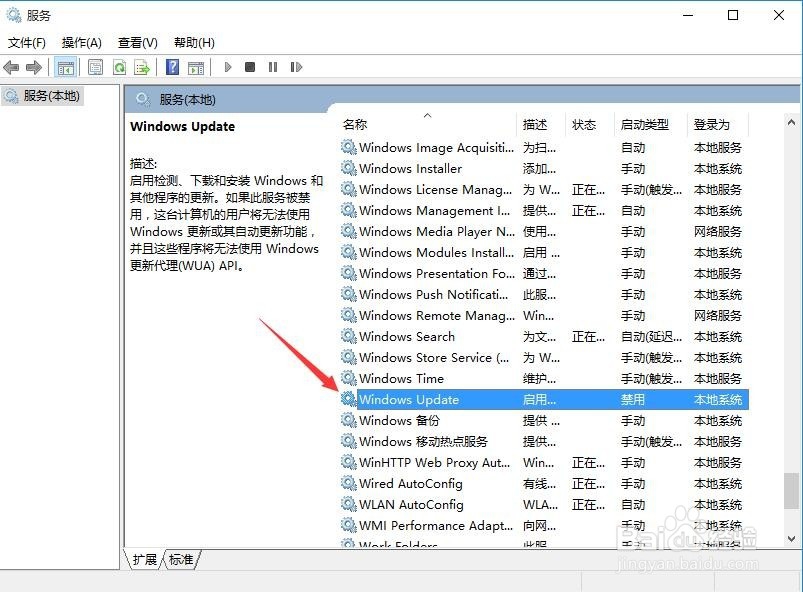Click gear icon of Wired AutoConfig row

(349, 483)
